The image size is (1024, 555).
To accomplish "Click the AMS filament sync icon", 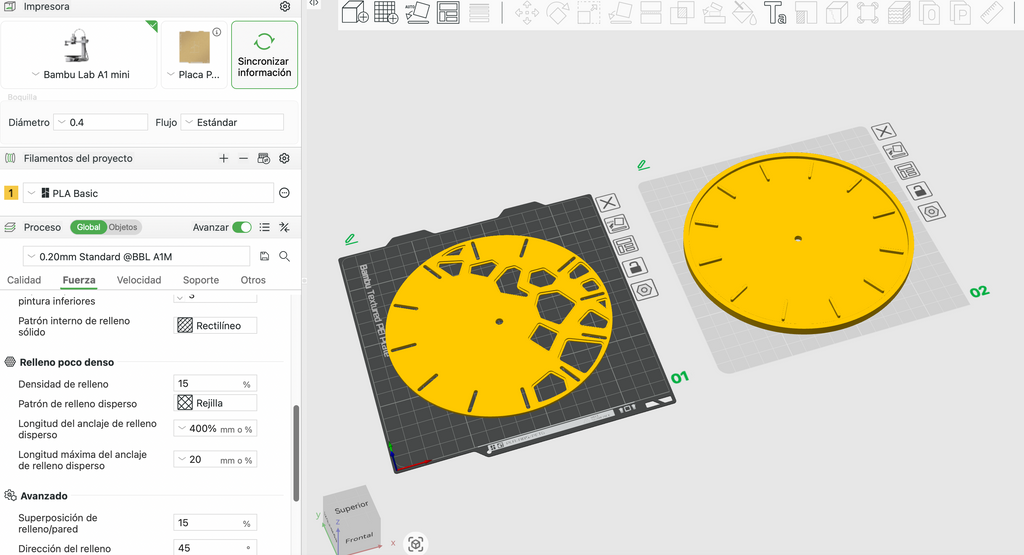I will coord(263,158).
